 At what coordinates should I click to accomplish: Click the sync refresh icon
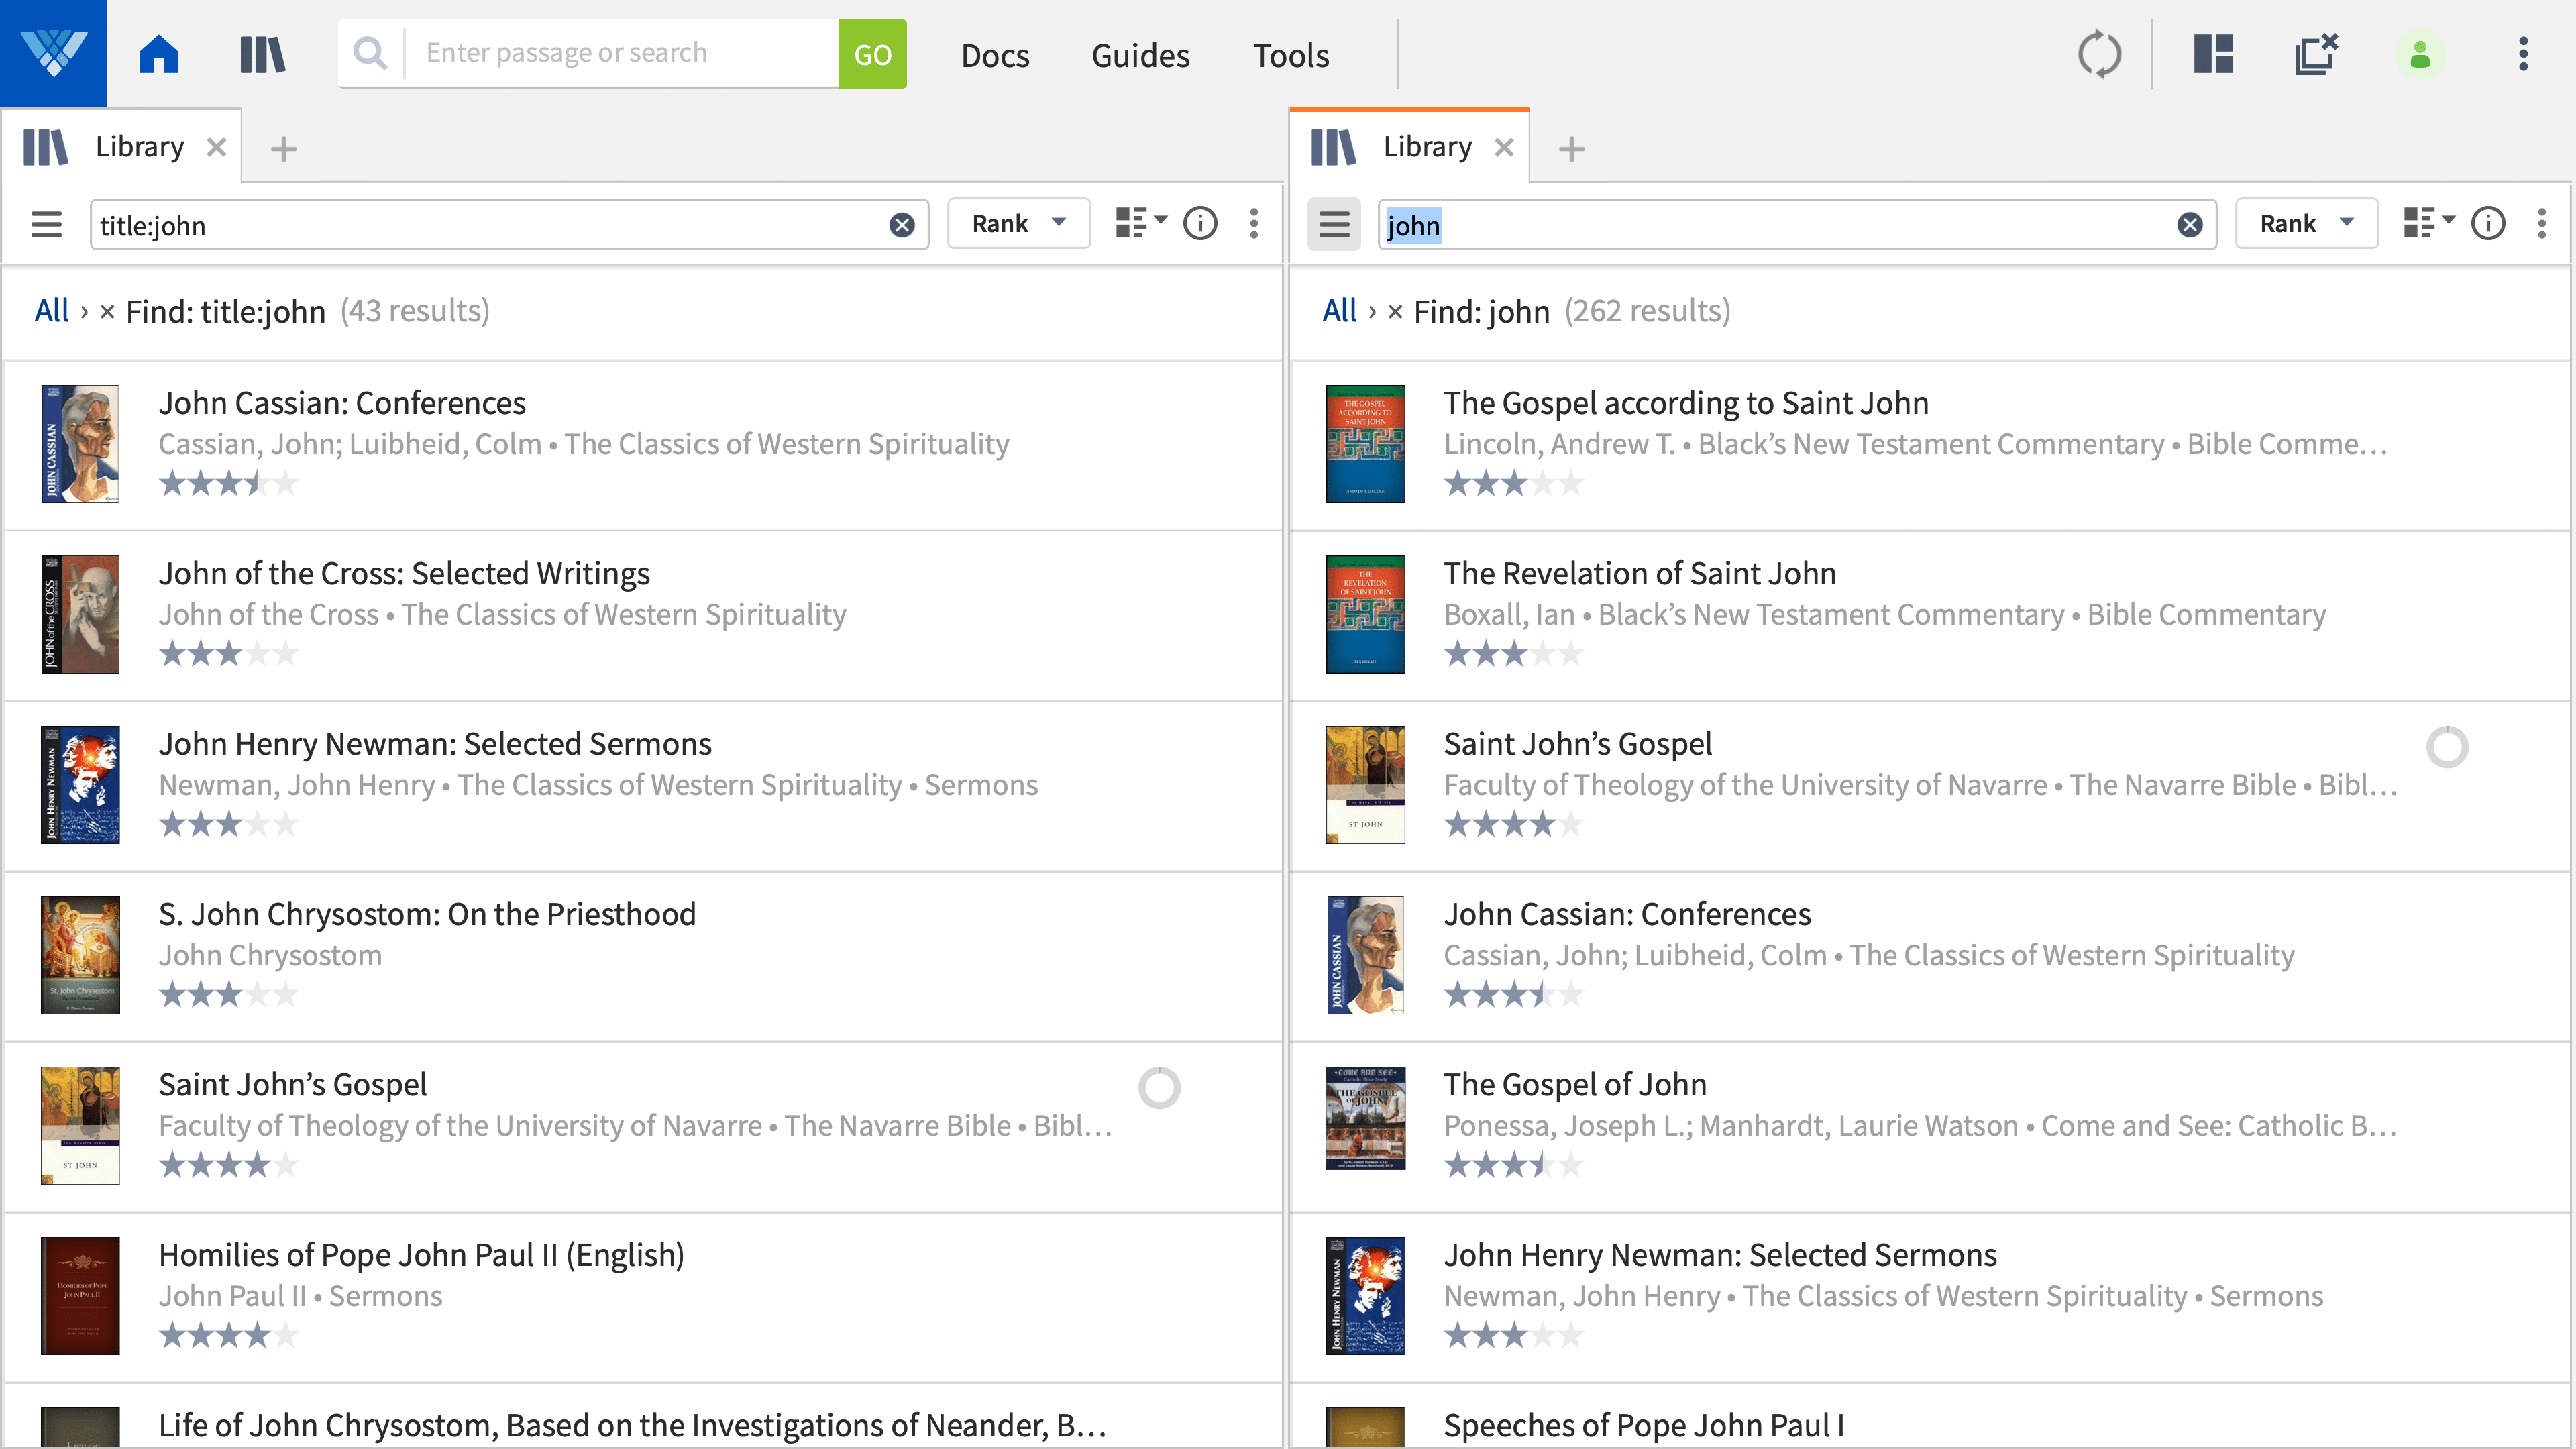[2099, 54]
